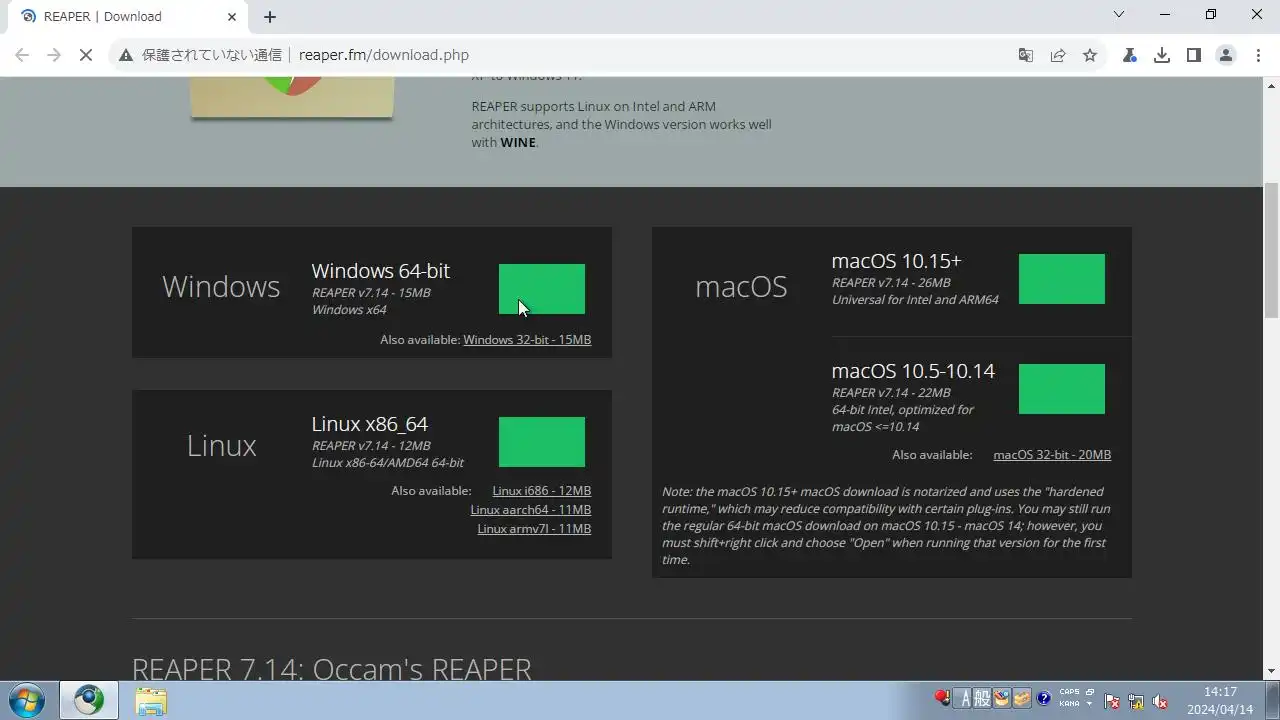Screen dimensions: 1280x720
Task: Open the macOS 32-bit - 20MB link
Action: [1052, 455]
